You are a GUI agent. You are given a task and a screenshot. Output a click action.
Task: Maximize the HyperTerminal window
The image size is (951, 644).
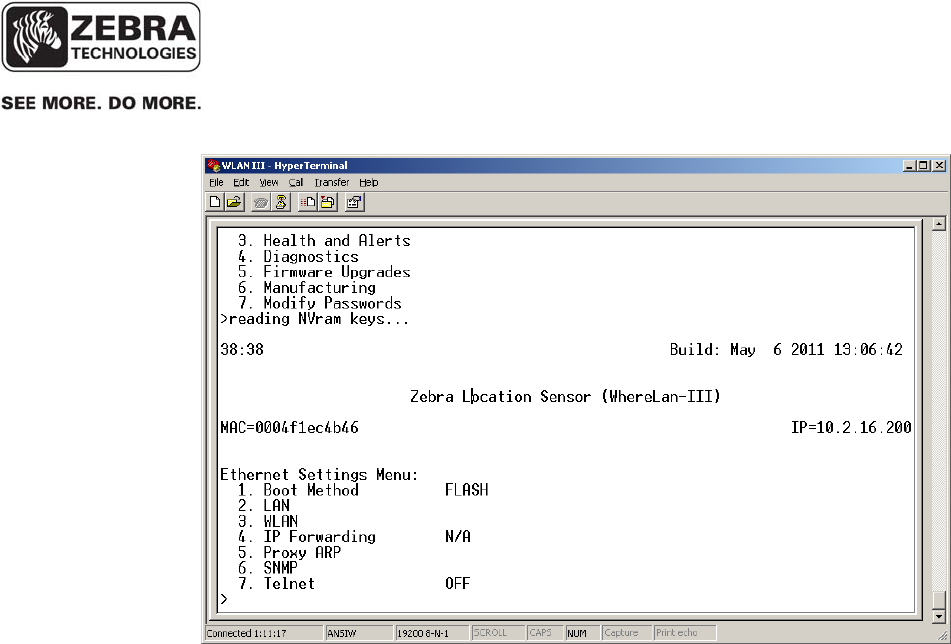tap(923, 166)
